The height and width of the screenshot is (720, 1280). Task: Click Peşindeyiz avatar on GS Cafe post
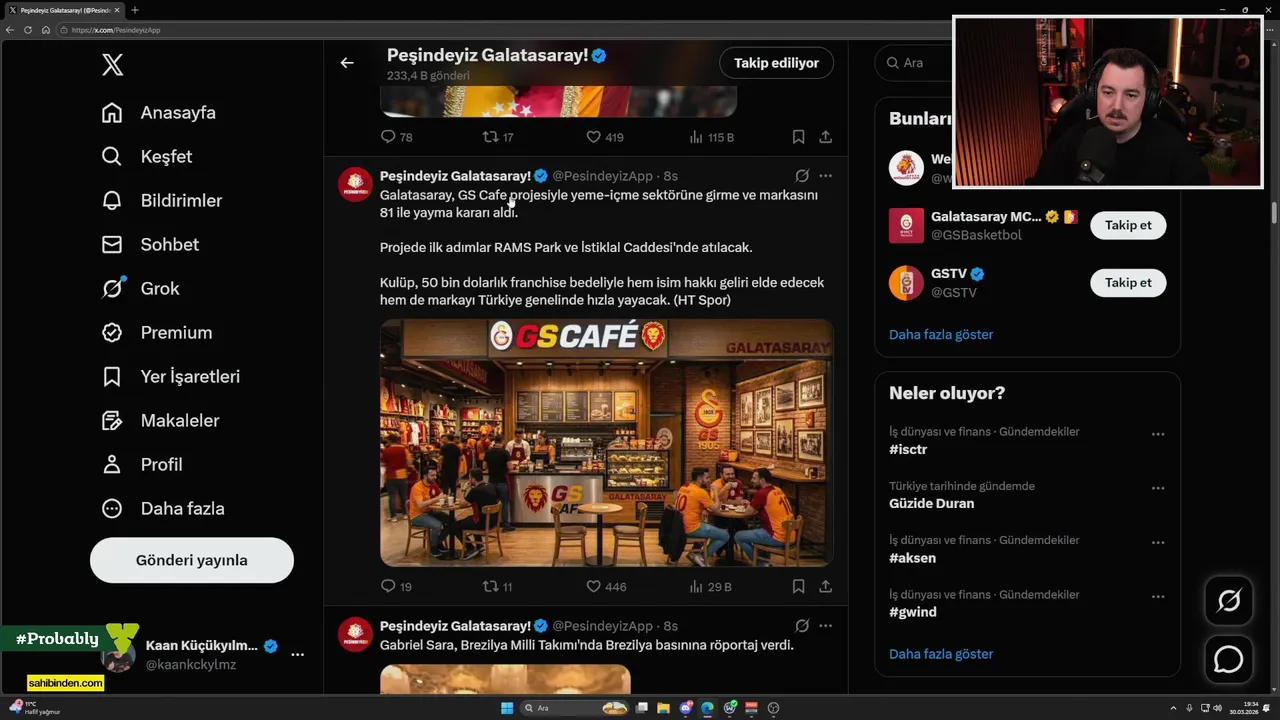point(355,184)
